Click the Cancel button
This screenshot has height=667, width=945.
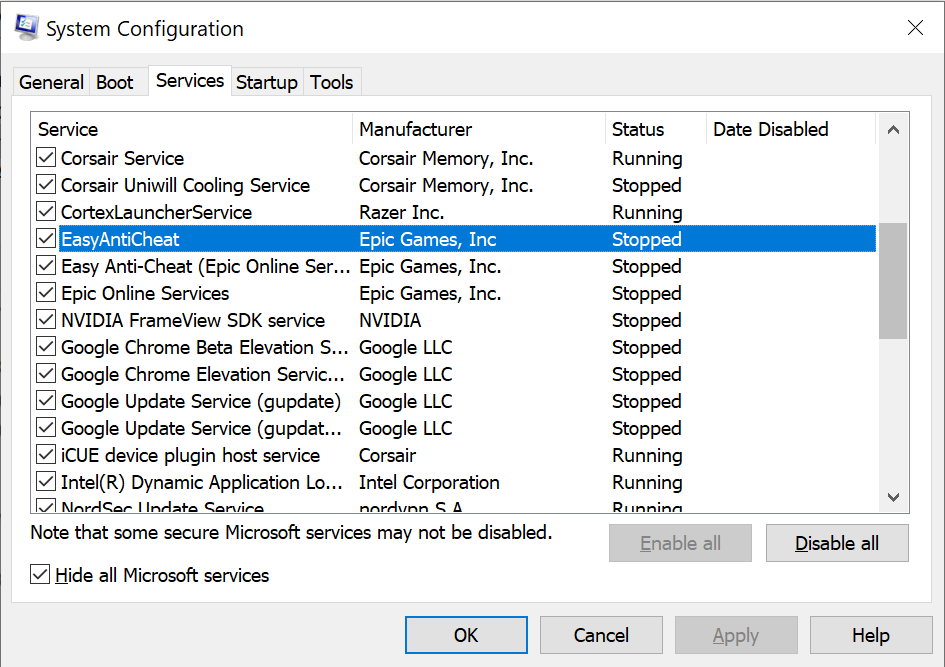point(601,635)
